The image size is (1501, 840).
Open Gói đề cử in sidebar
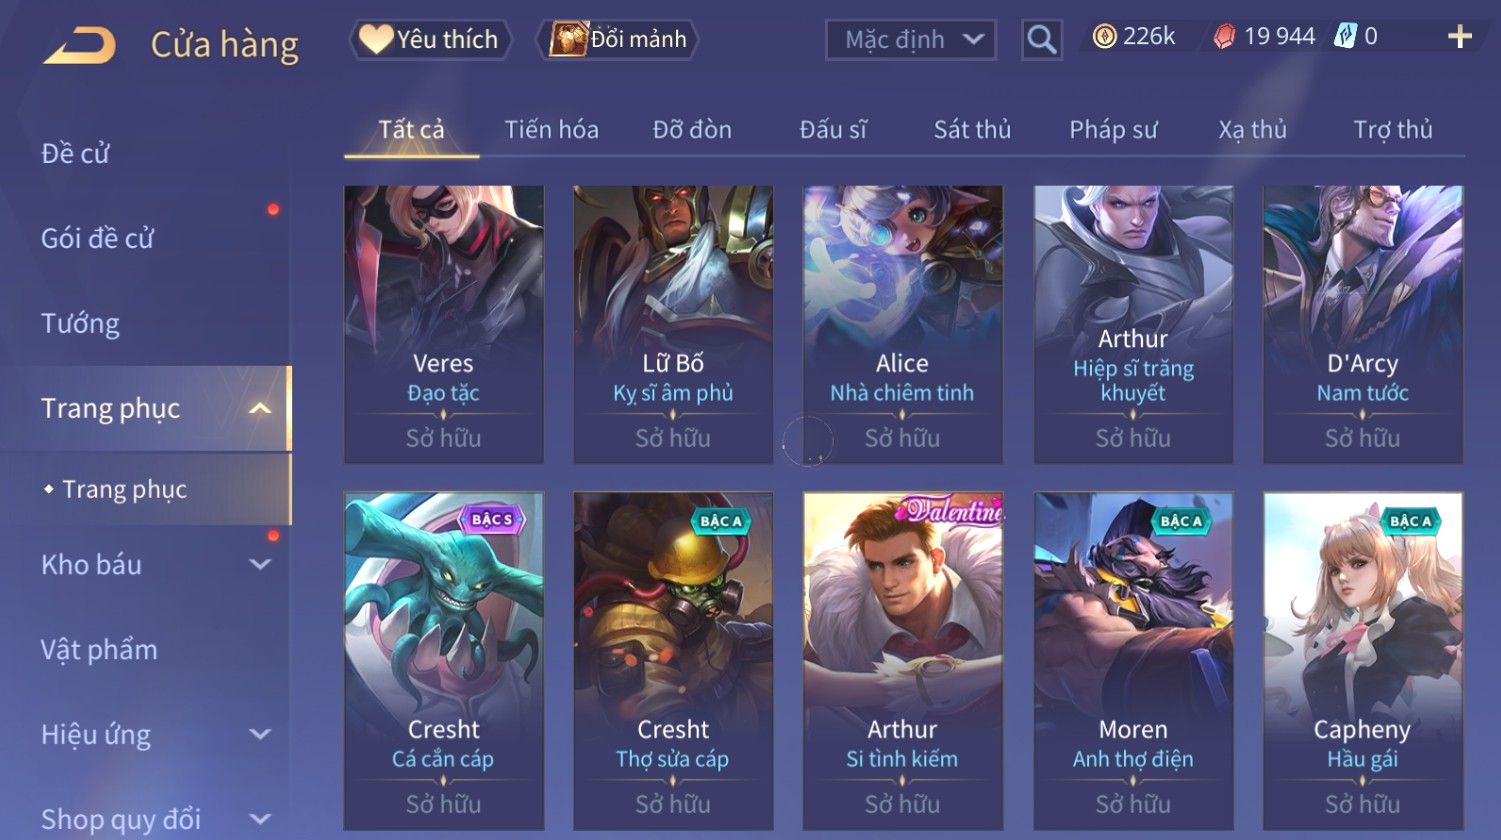click(x=97, y=238)
